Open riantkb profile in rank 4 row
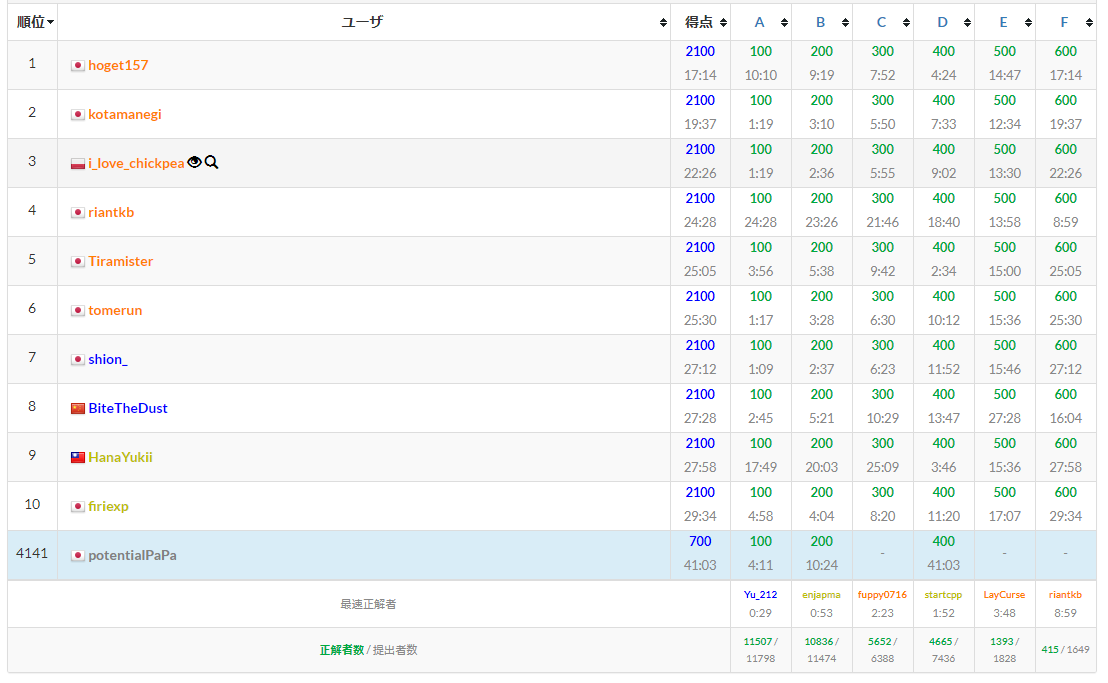The width and height of the screenshot is (1108, 683). point(111,213)
